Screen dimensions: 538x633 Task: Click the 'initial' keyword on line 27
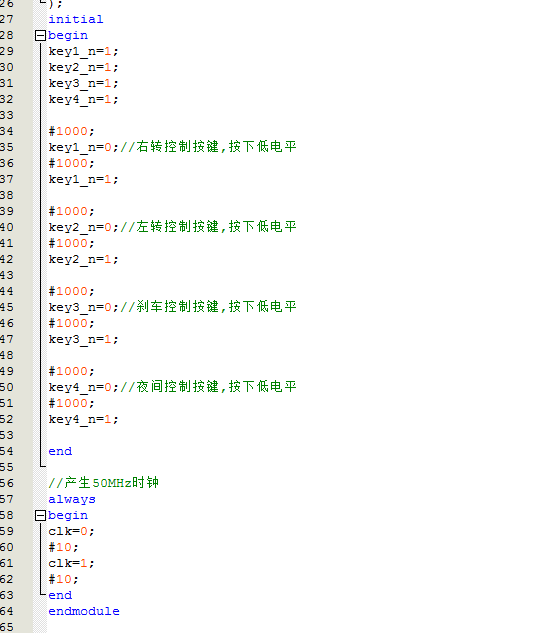point(76,19)
